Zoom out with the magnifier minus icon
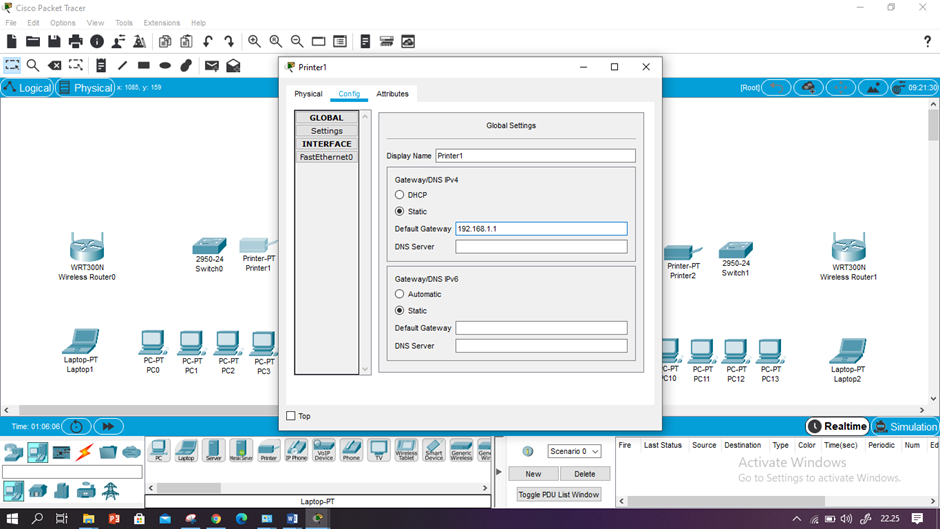 click(x=297, y=41)
